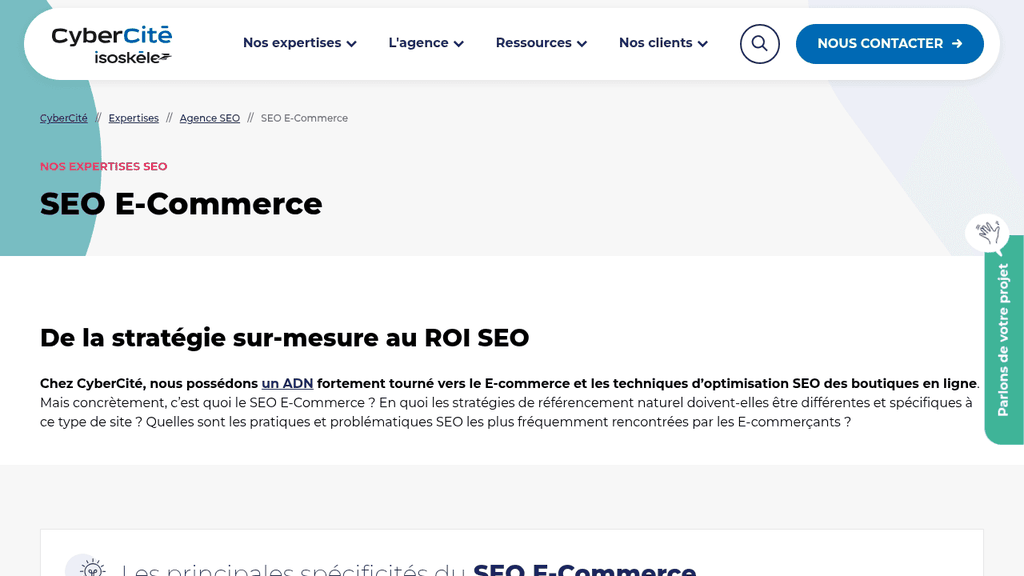This screenshot has height=576, width=1024.
Task: Open the Nos expertises menu
Action: click(x=300, y=43)
